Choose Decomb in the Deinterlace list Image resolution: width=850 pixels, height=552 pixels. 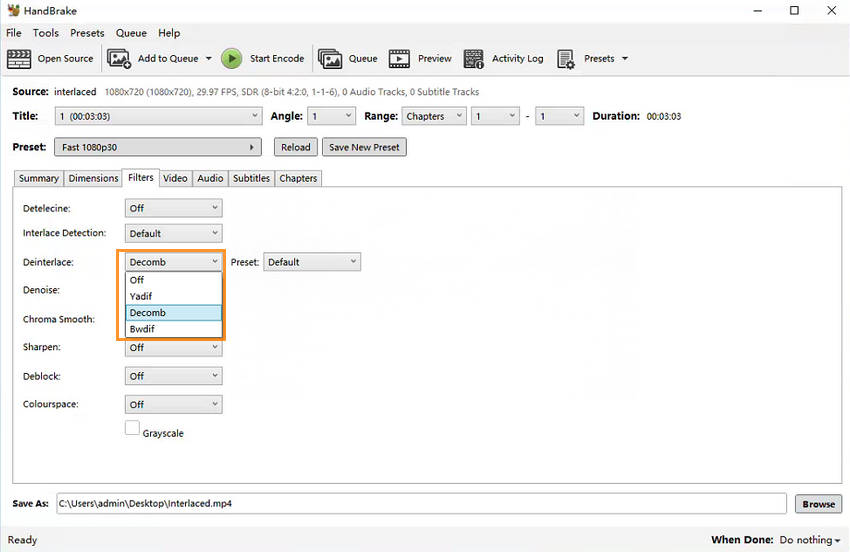pos(173,312)
